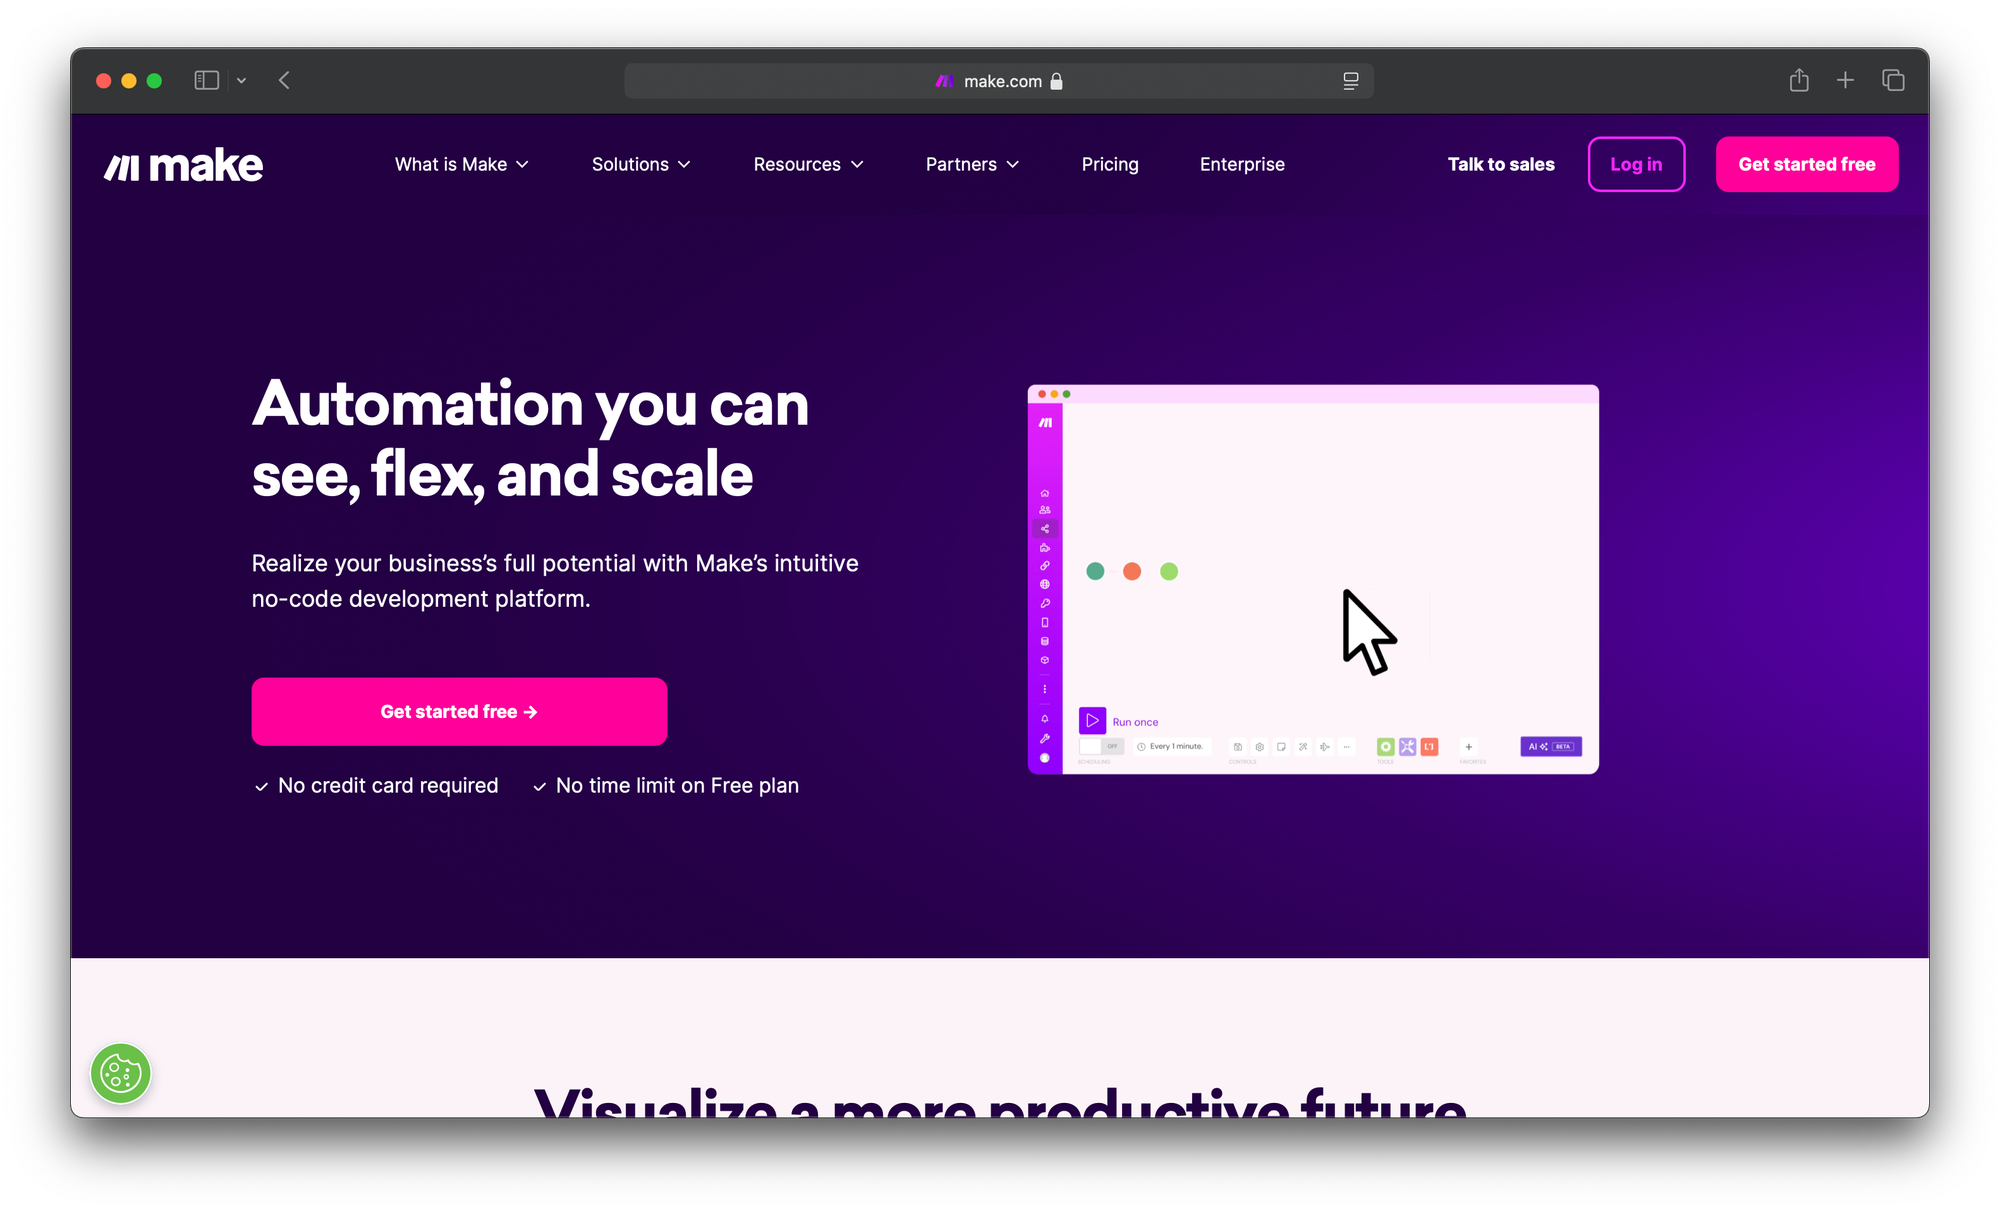Toggle the scheduling OFF switch
The width and height of the screenshot is (2000, 1211).
(1102, 747)
